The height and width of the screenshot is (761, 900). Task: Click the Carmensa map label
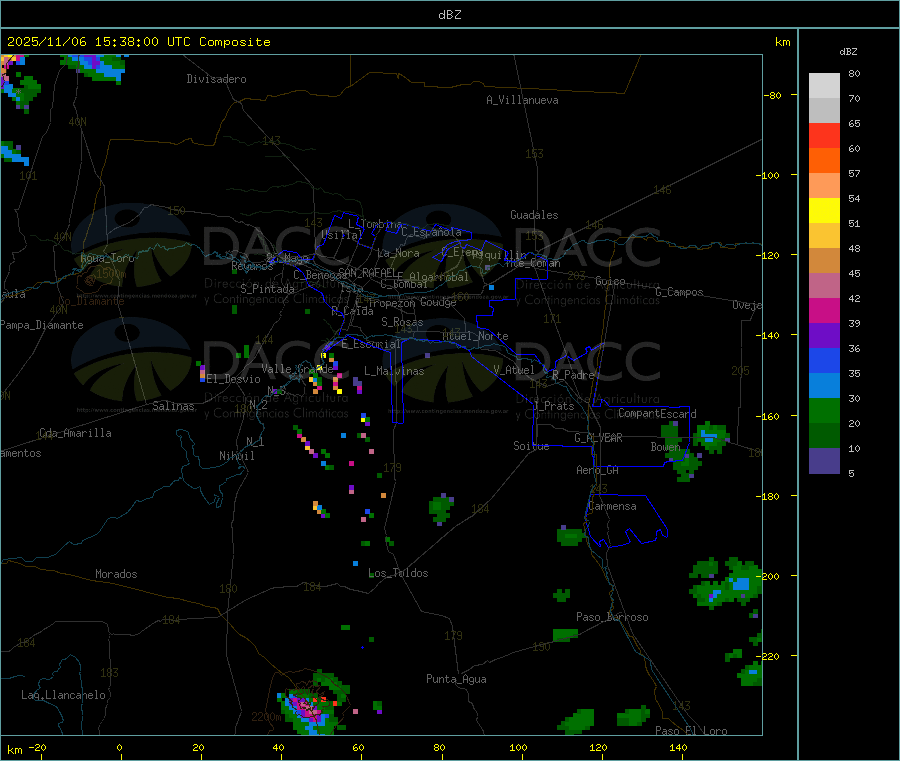612,506
